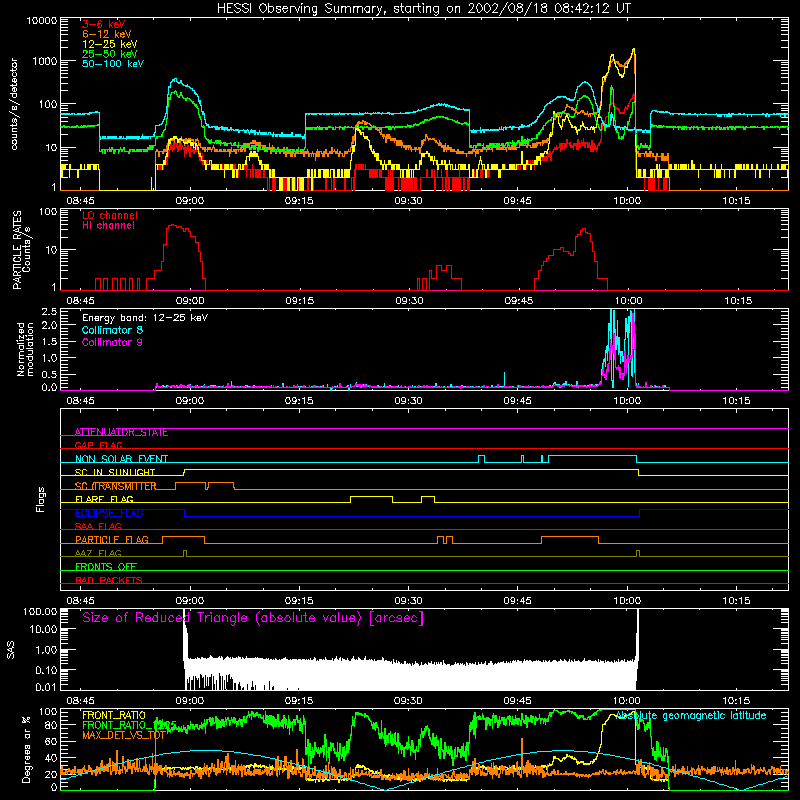800x800 pixels.
Task: Click the 10000 tick on the count-rate axis
Action: [42, 20]
